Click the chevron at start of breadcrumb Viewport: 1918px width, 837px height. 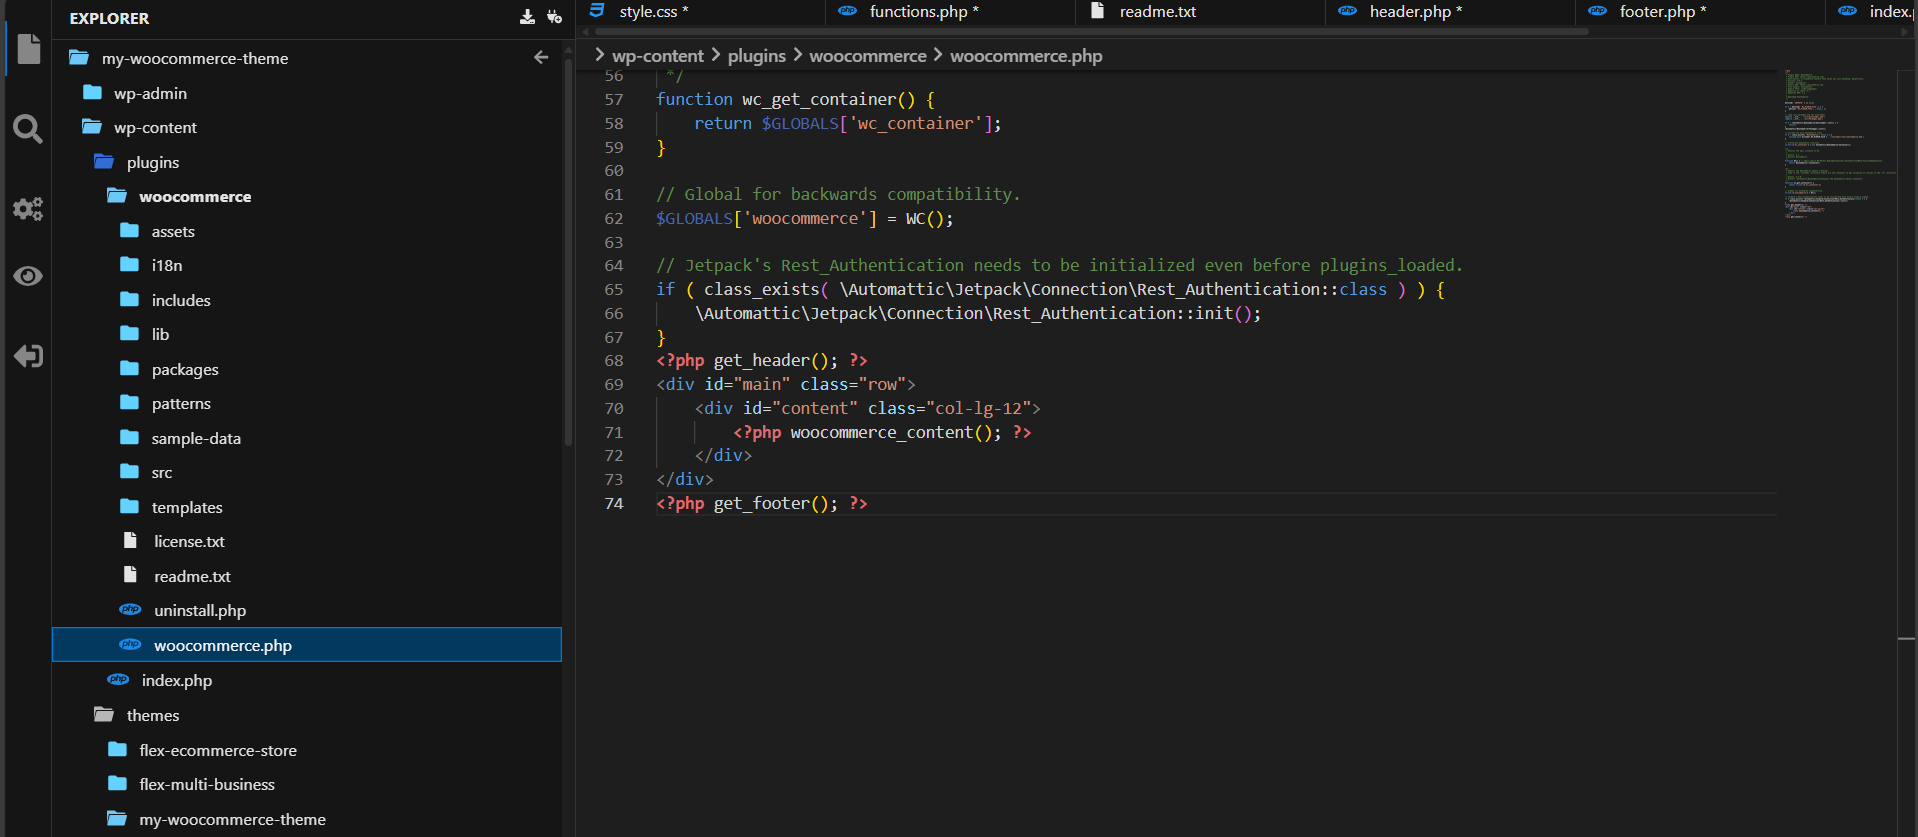pos(599,55)
